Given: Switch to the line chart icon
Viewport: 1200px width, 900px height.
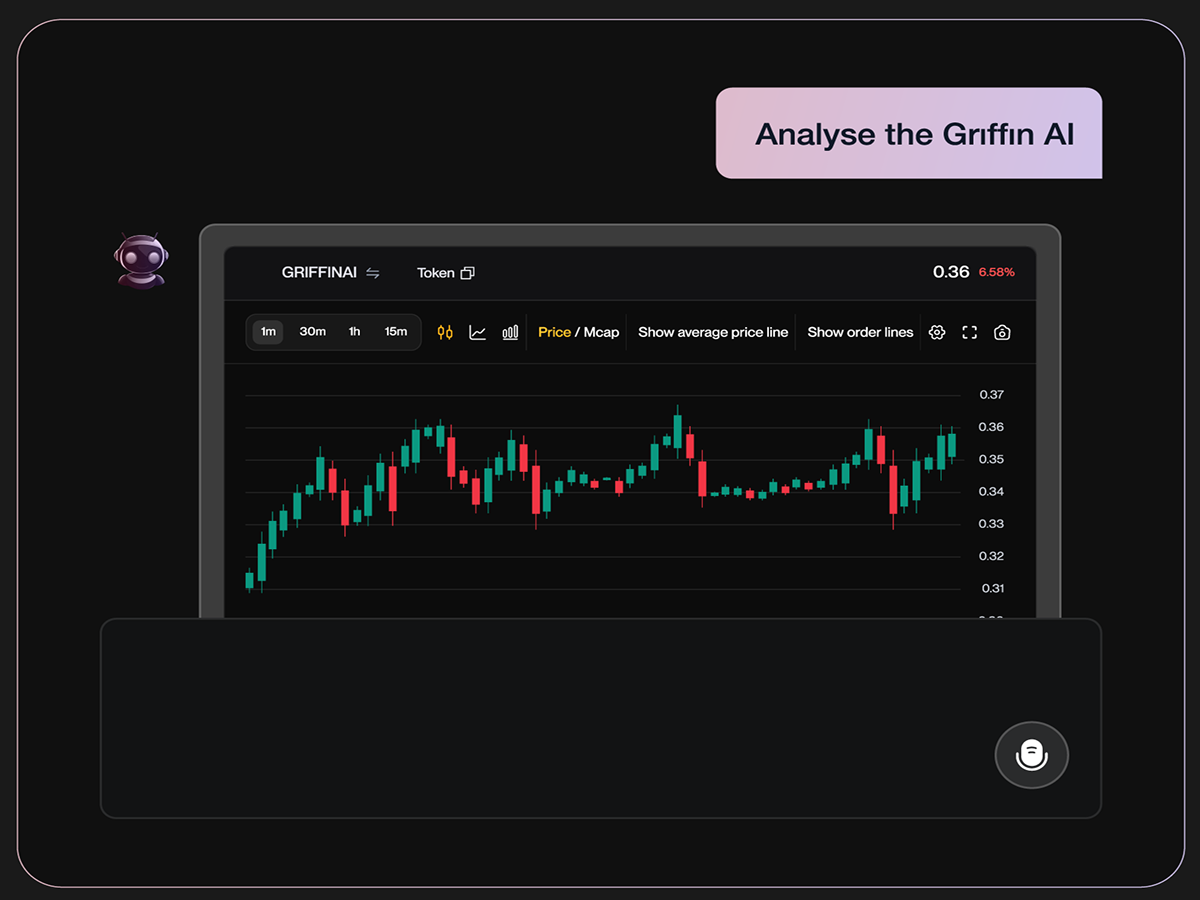Looking at the screenshot, I should click(478, 332).
